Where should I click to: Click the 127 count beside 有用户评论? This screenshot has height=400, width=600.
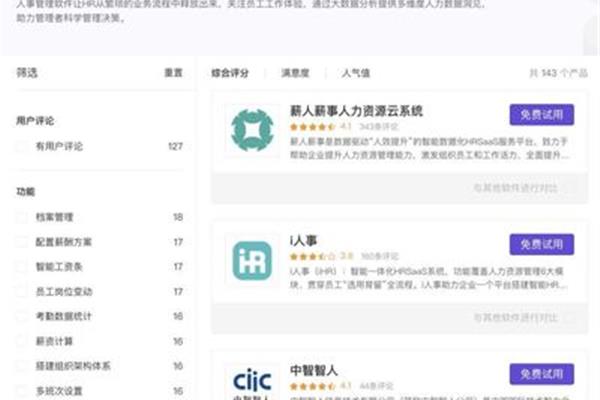click(175, 146)
